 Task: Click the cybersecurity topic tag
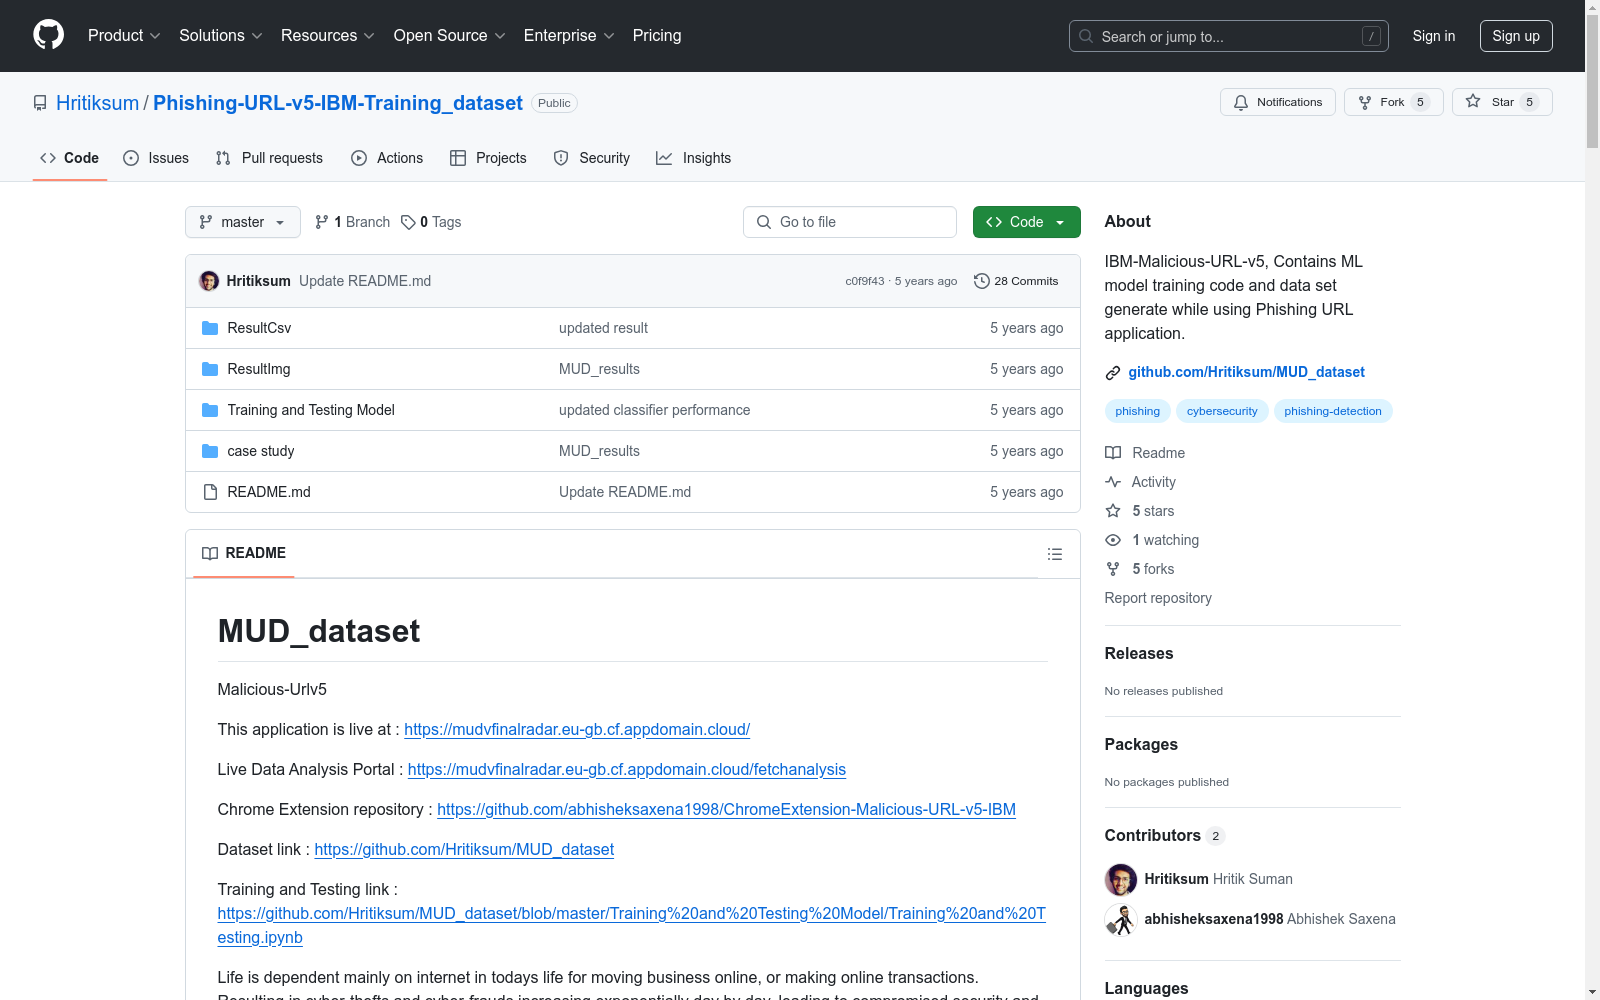click(1222, 411)
